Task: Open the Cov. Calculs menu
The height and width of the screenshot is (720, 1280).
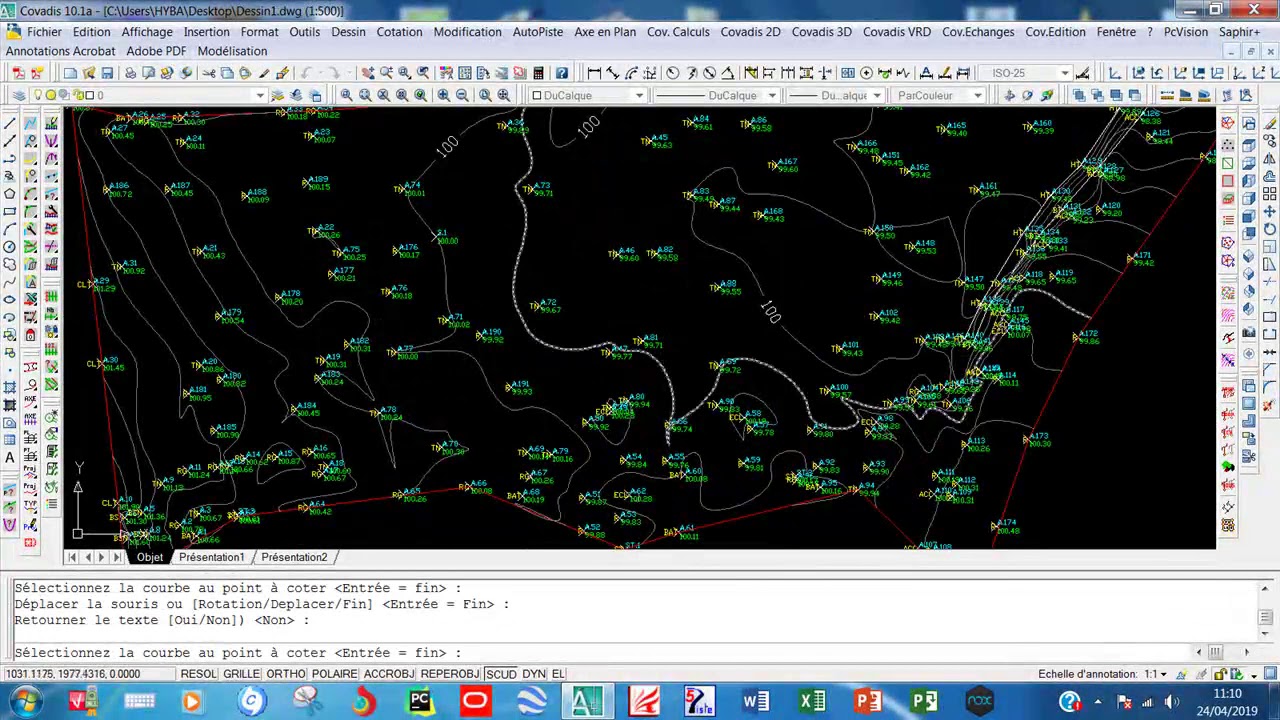Action: (x=678, y=32)
